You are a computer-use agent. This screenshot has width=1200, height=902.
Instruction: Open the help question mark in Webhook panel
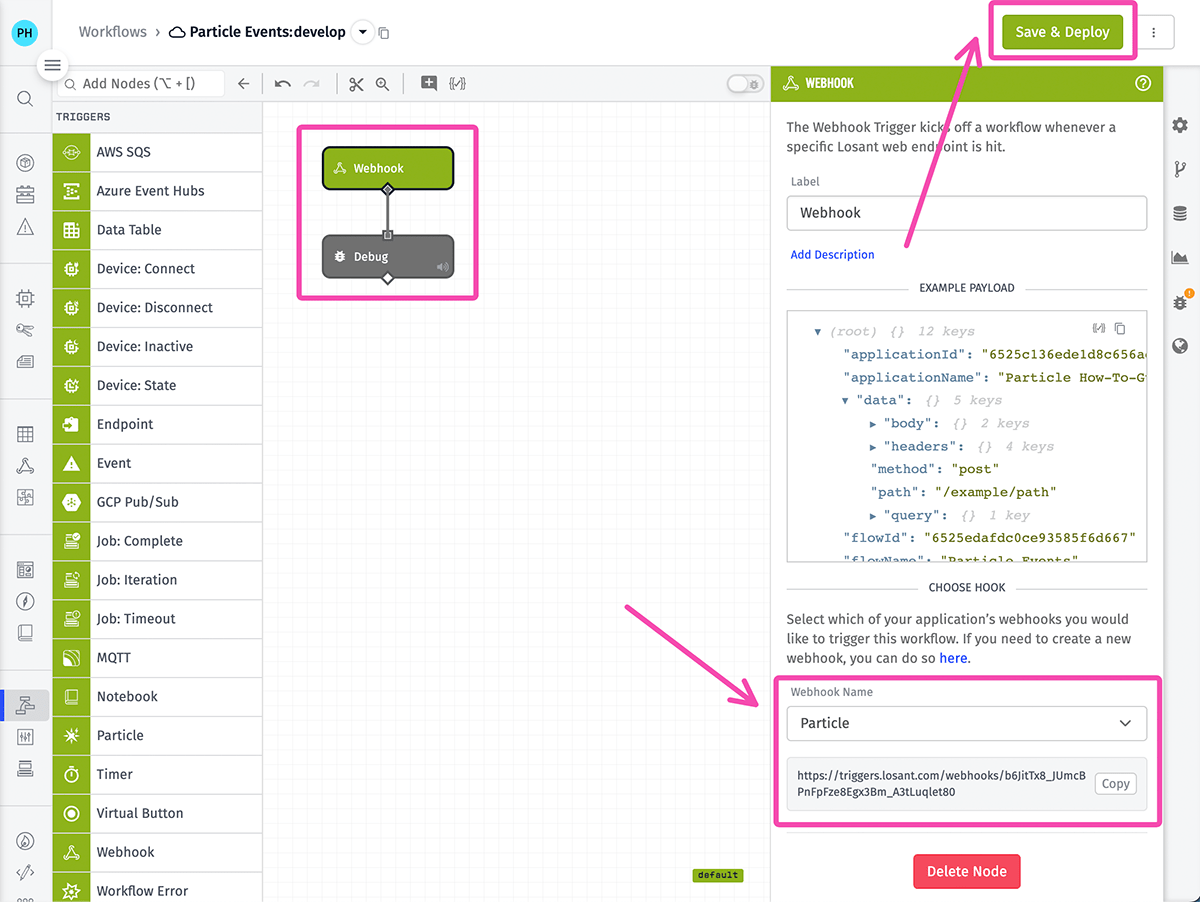pos(1143,84)
